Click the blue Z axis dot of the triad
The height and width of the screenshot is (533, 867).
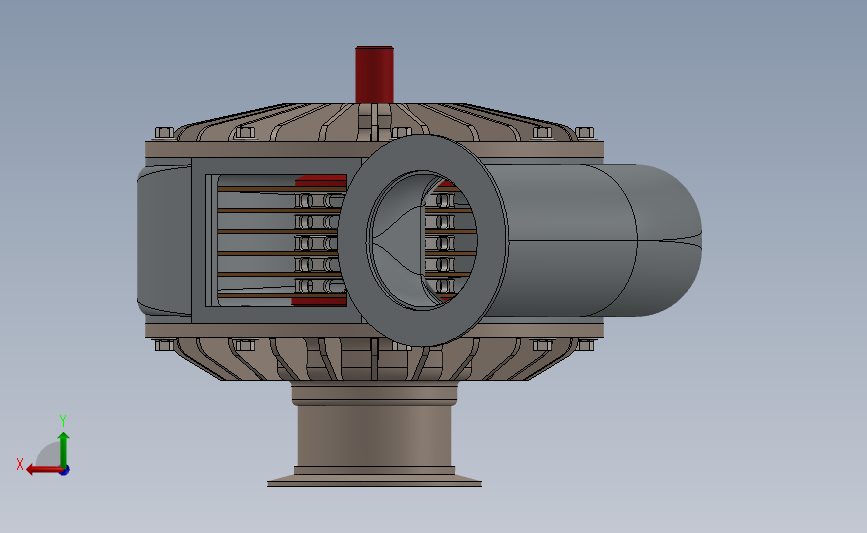pyautogui.click(x=65, y=471)
